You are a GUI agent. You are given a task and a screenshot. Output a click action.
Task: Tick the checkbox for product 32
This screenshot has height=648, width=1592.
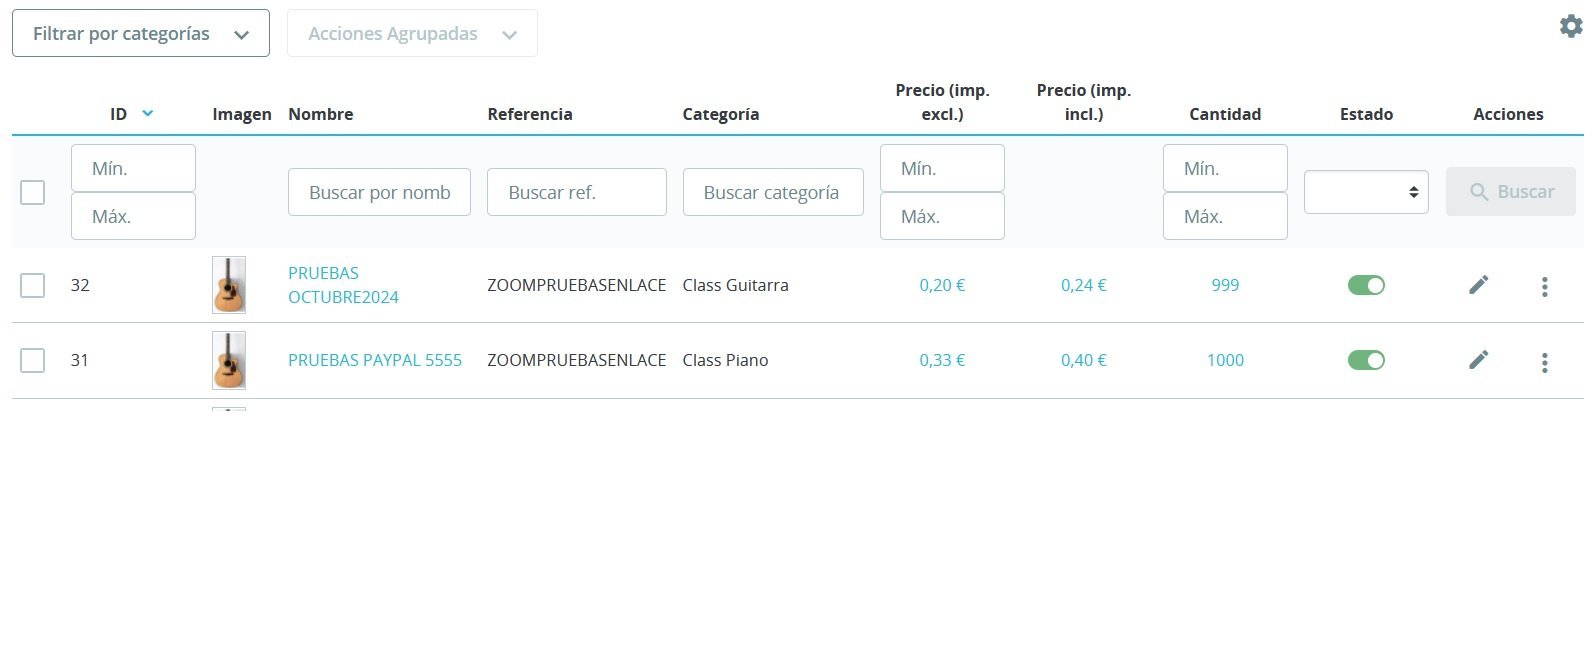pyautogui.click(x=33, y=285)
